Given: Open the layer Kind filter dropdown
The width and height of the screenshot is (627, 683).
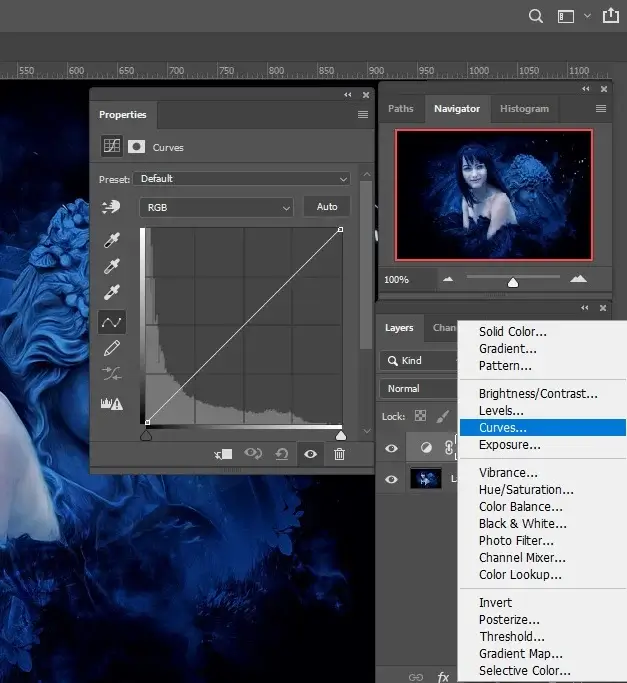Looking at the screenshot, I should pyautogui.click(x=418, y=361).
